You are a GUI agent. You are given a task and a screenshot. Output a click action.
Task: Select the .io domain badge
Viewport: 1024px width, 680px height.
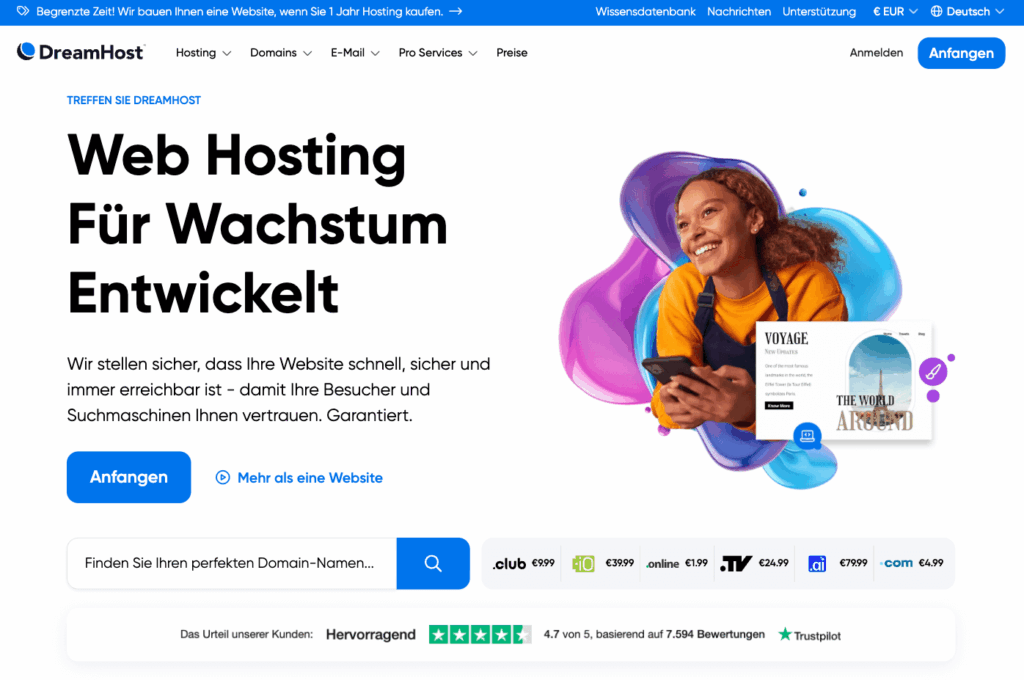point(583,563)
